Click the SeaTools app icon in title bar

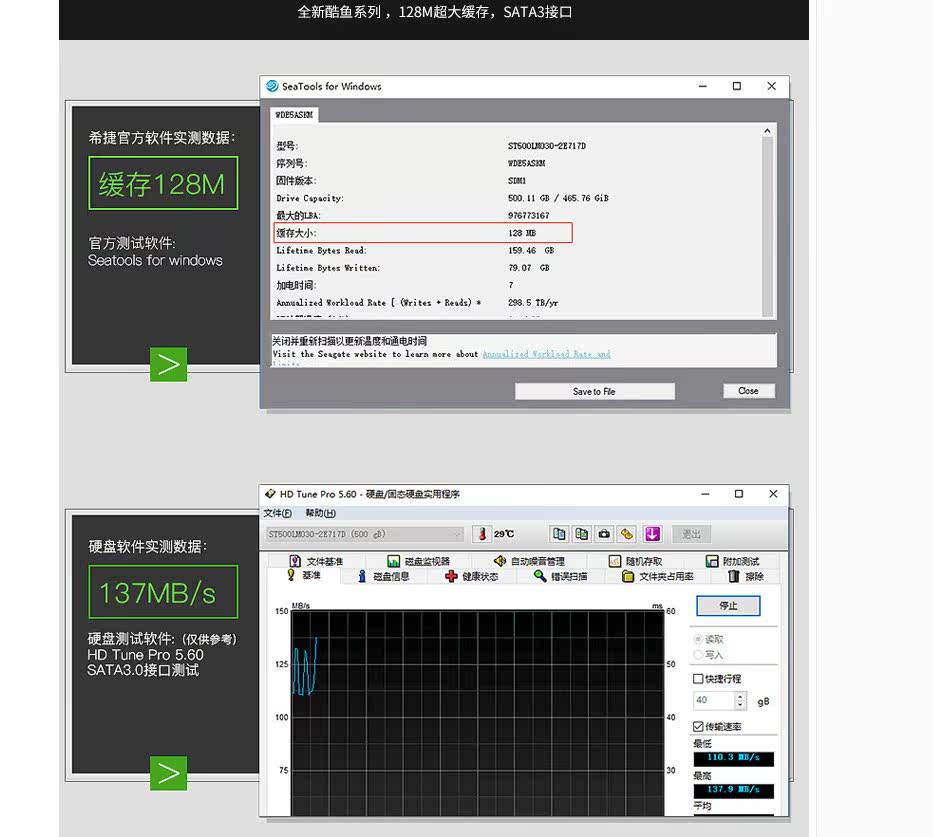point(272,86)
